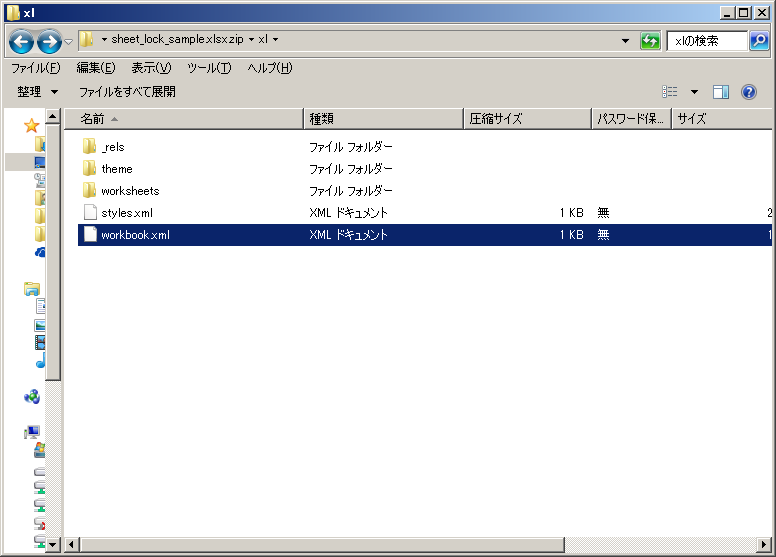The image size is (776, 557).
Task: Open the address bar history dropdown
Action: (x=626, y=41)
